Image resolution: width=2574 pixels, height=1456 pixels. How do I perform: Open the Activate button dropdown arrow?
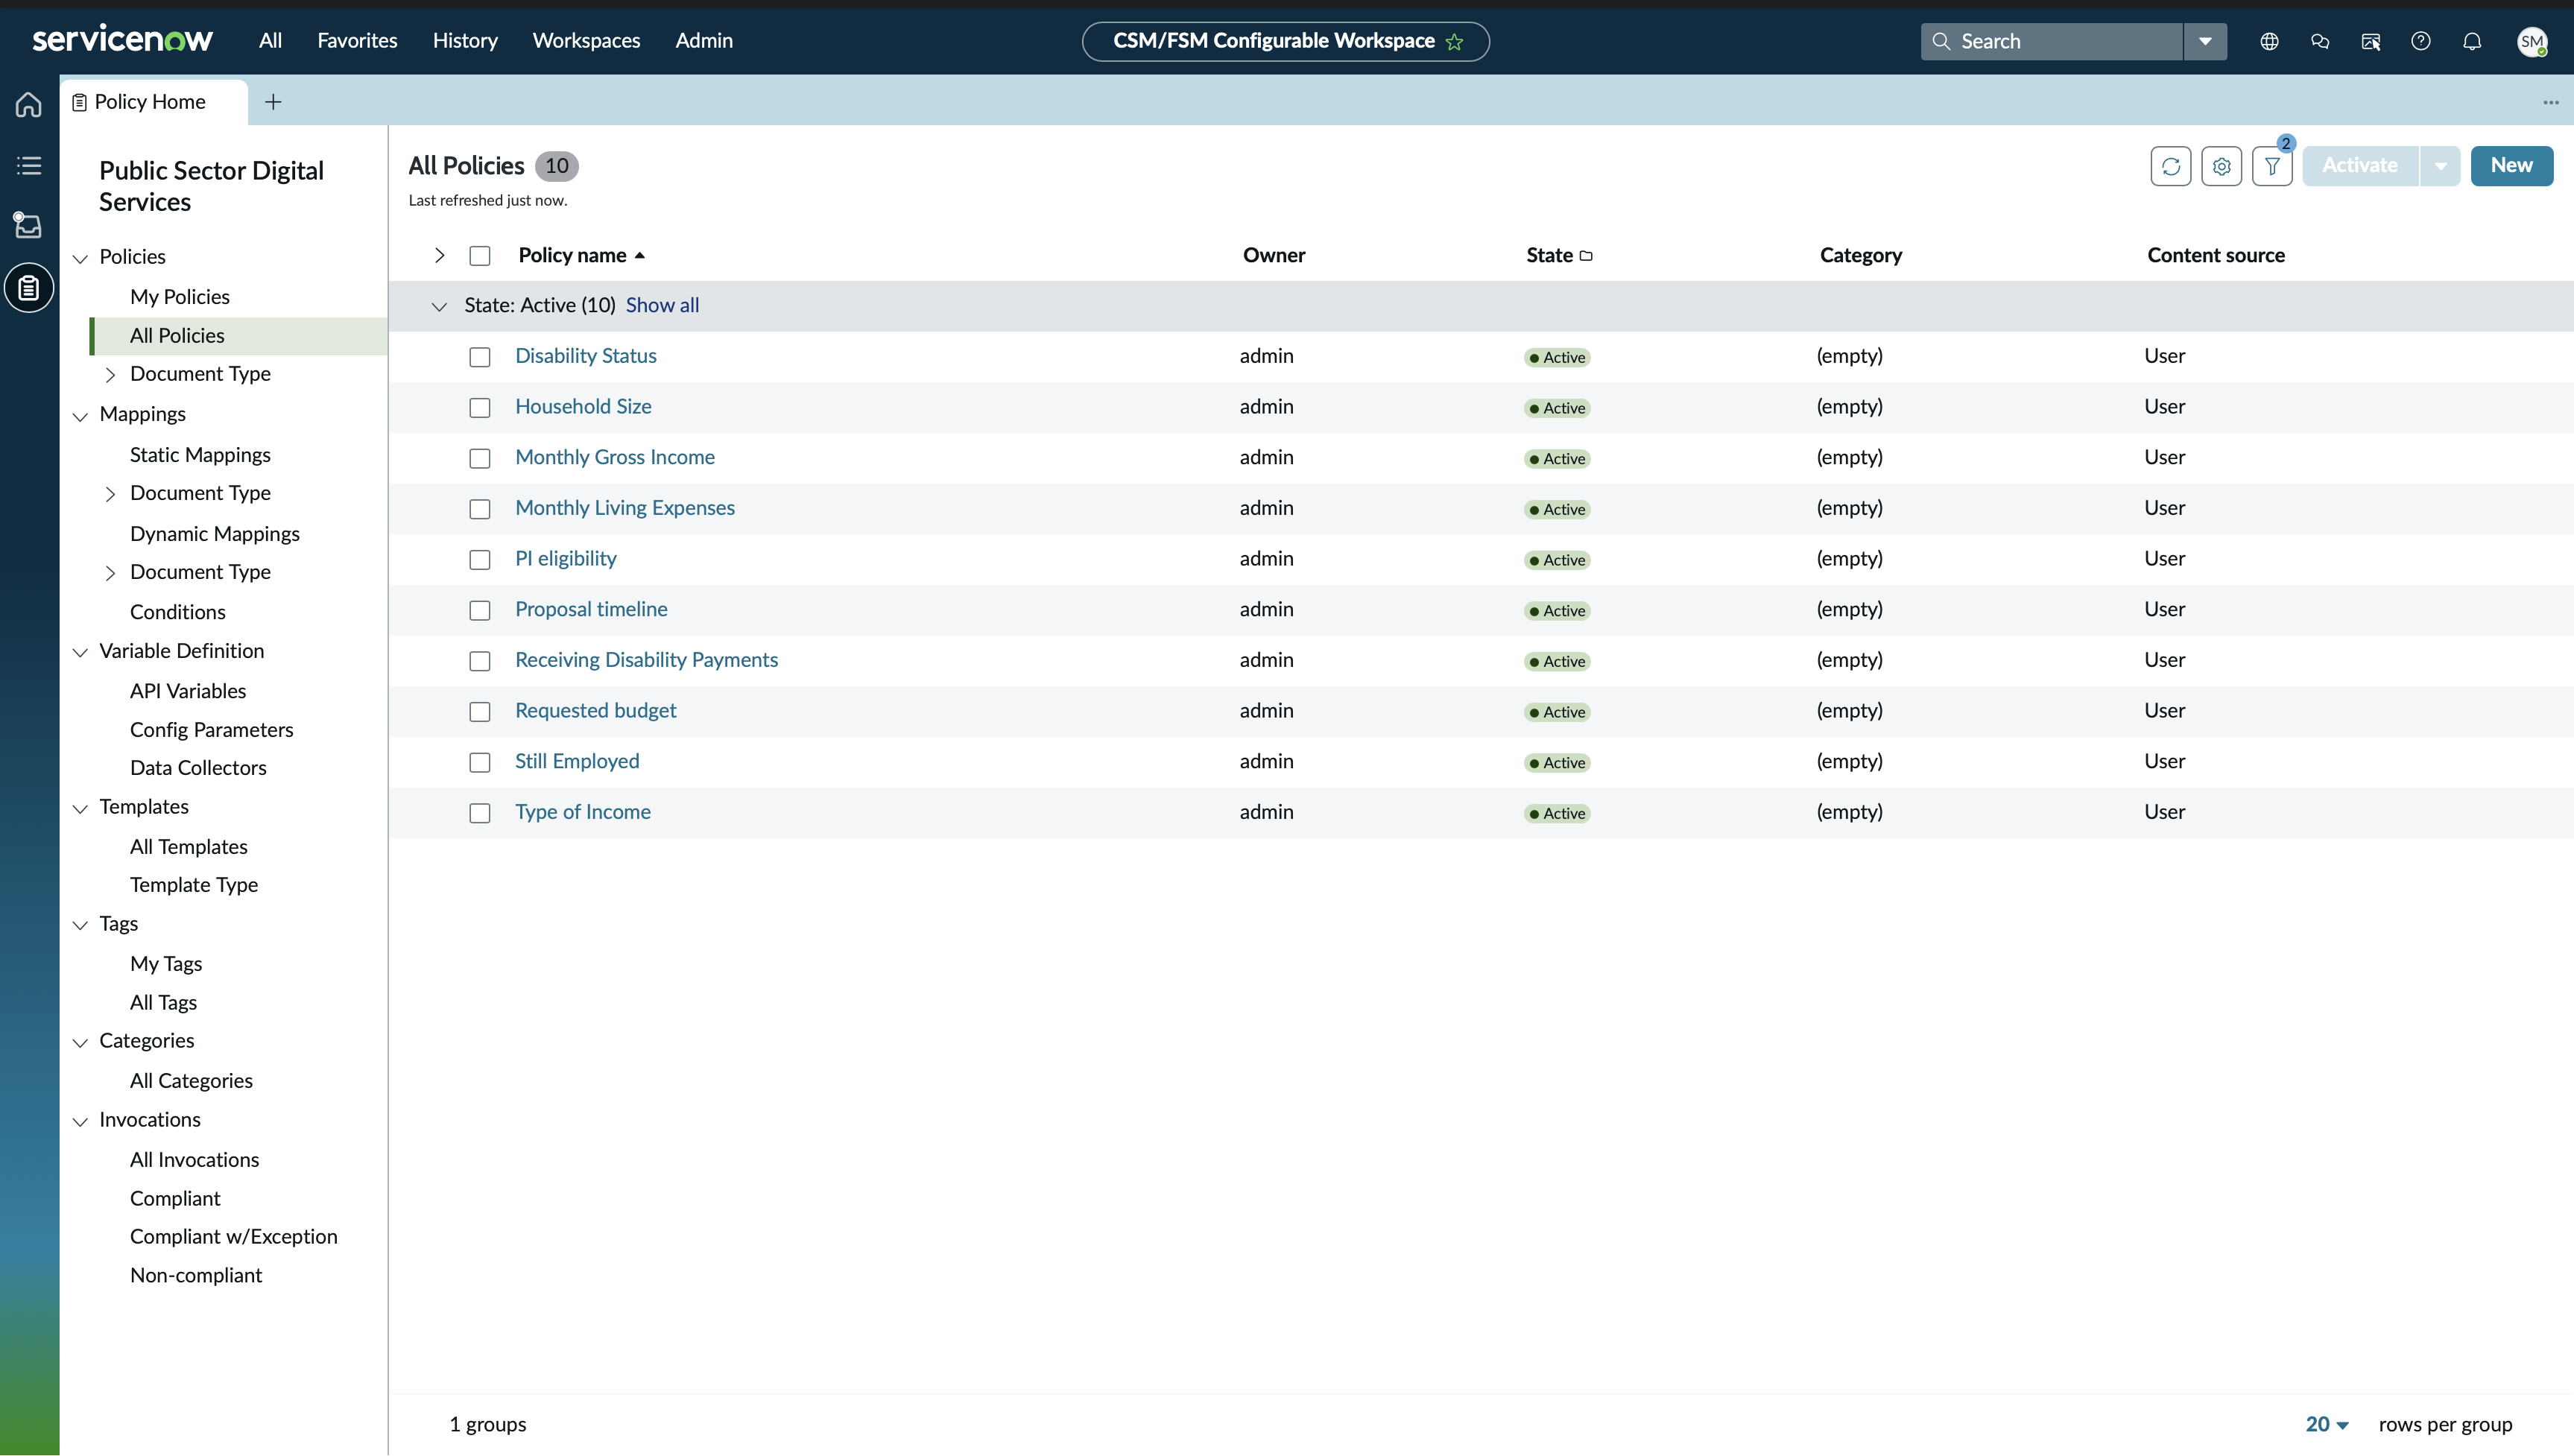(2440, 166)
